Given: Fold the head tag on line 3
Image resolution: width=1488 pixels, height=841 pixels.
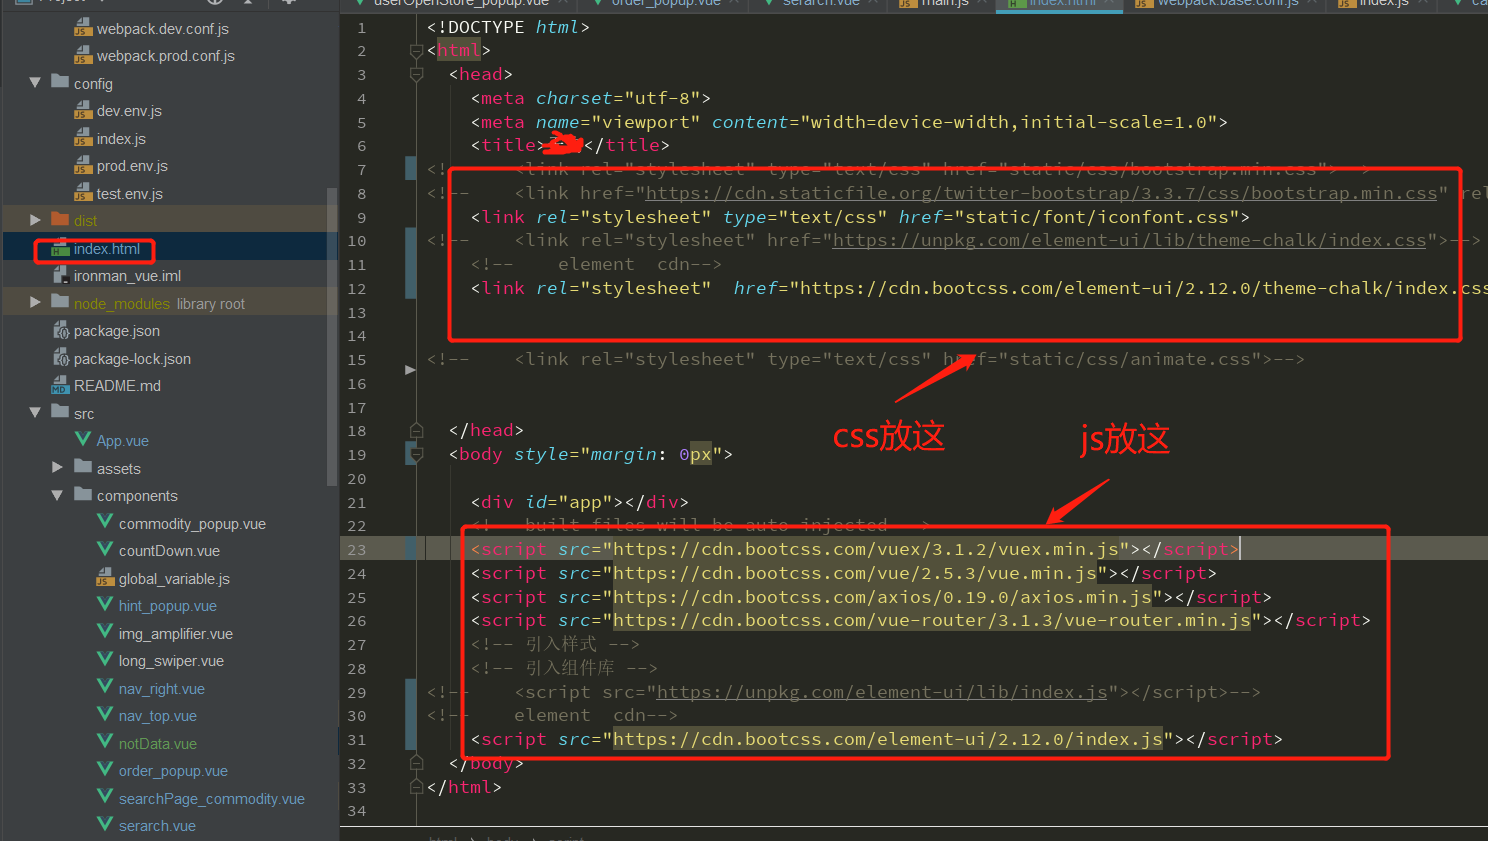Looking at the screenshot, I should (x=416, y=74).
